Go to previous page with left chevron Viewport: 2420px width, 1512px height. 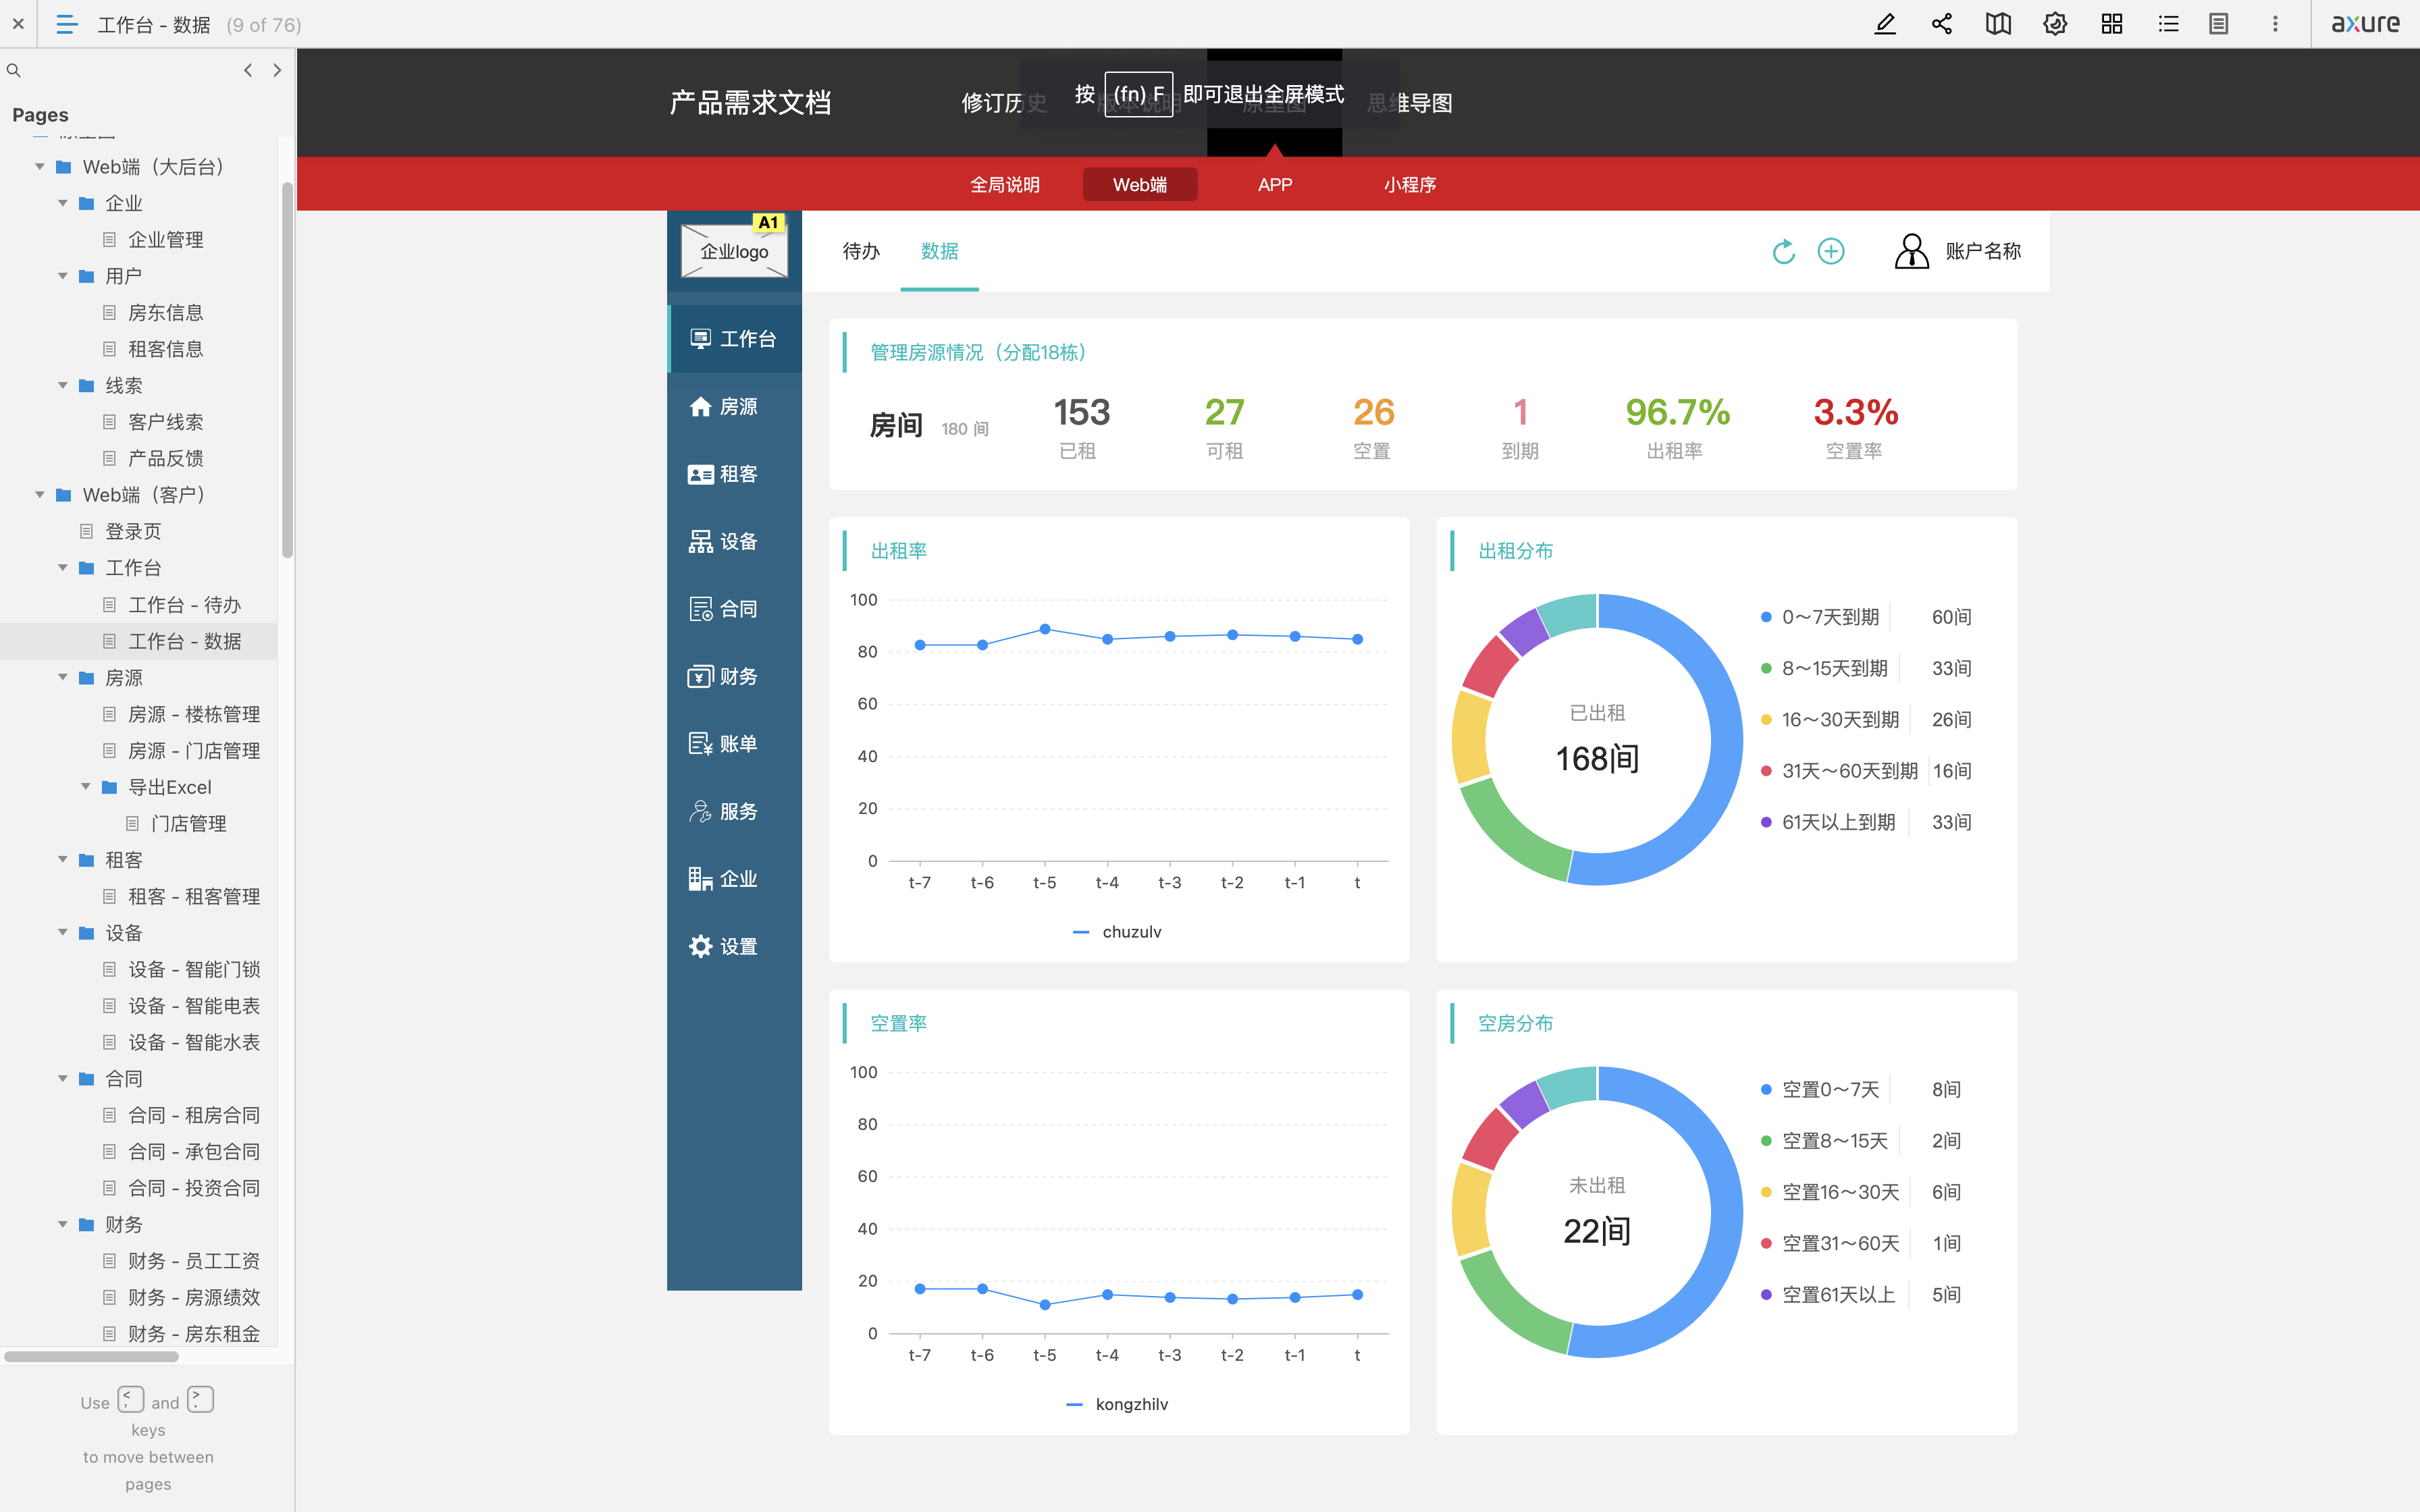click(248, 70)
